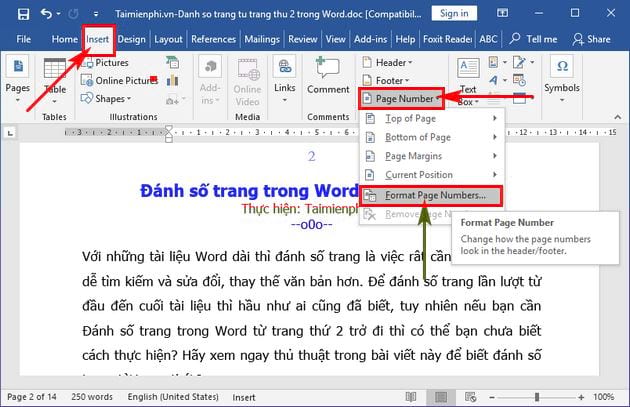Viewport: 630px width, 407px height.
Task: Switch to Read Mode view
Action: click(x=411, y=397)
